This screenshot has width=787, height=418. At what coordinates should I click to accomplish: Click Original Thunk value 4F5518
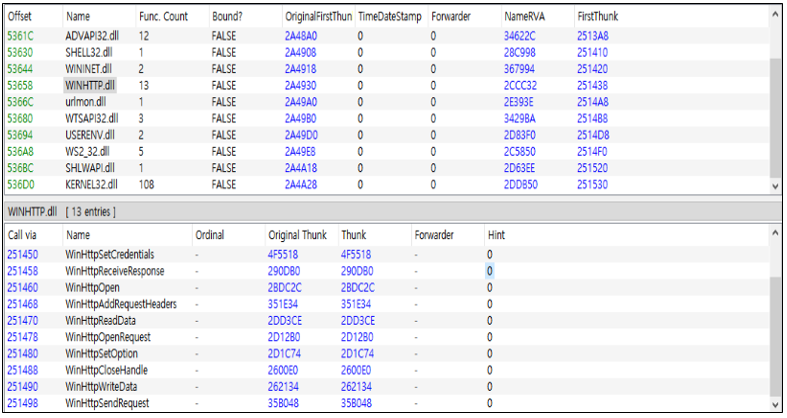283,254
